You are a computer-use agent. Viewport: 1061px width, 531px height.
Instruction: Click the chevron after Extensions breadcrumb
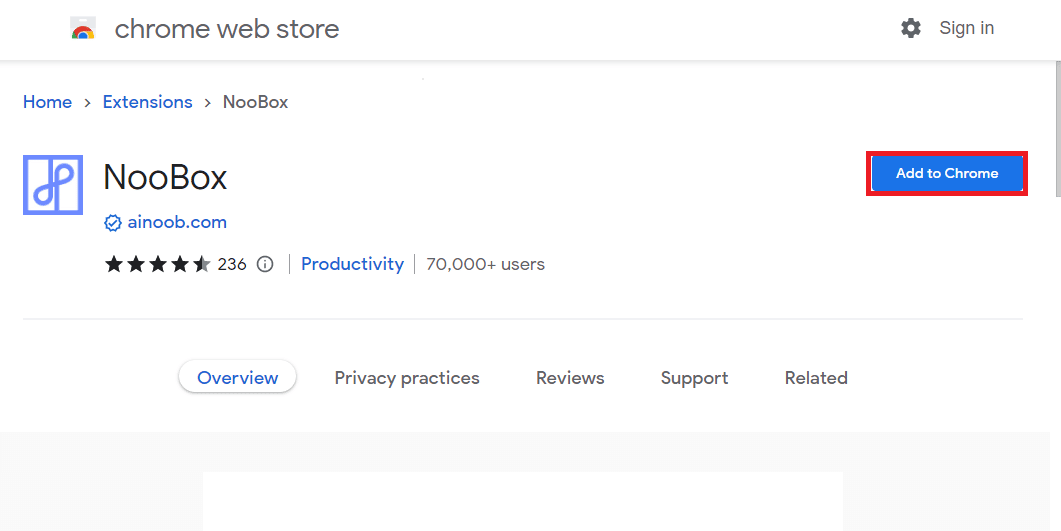coord(208,103)
